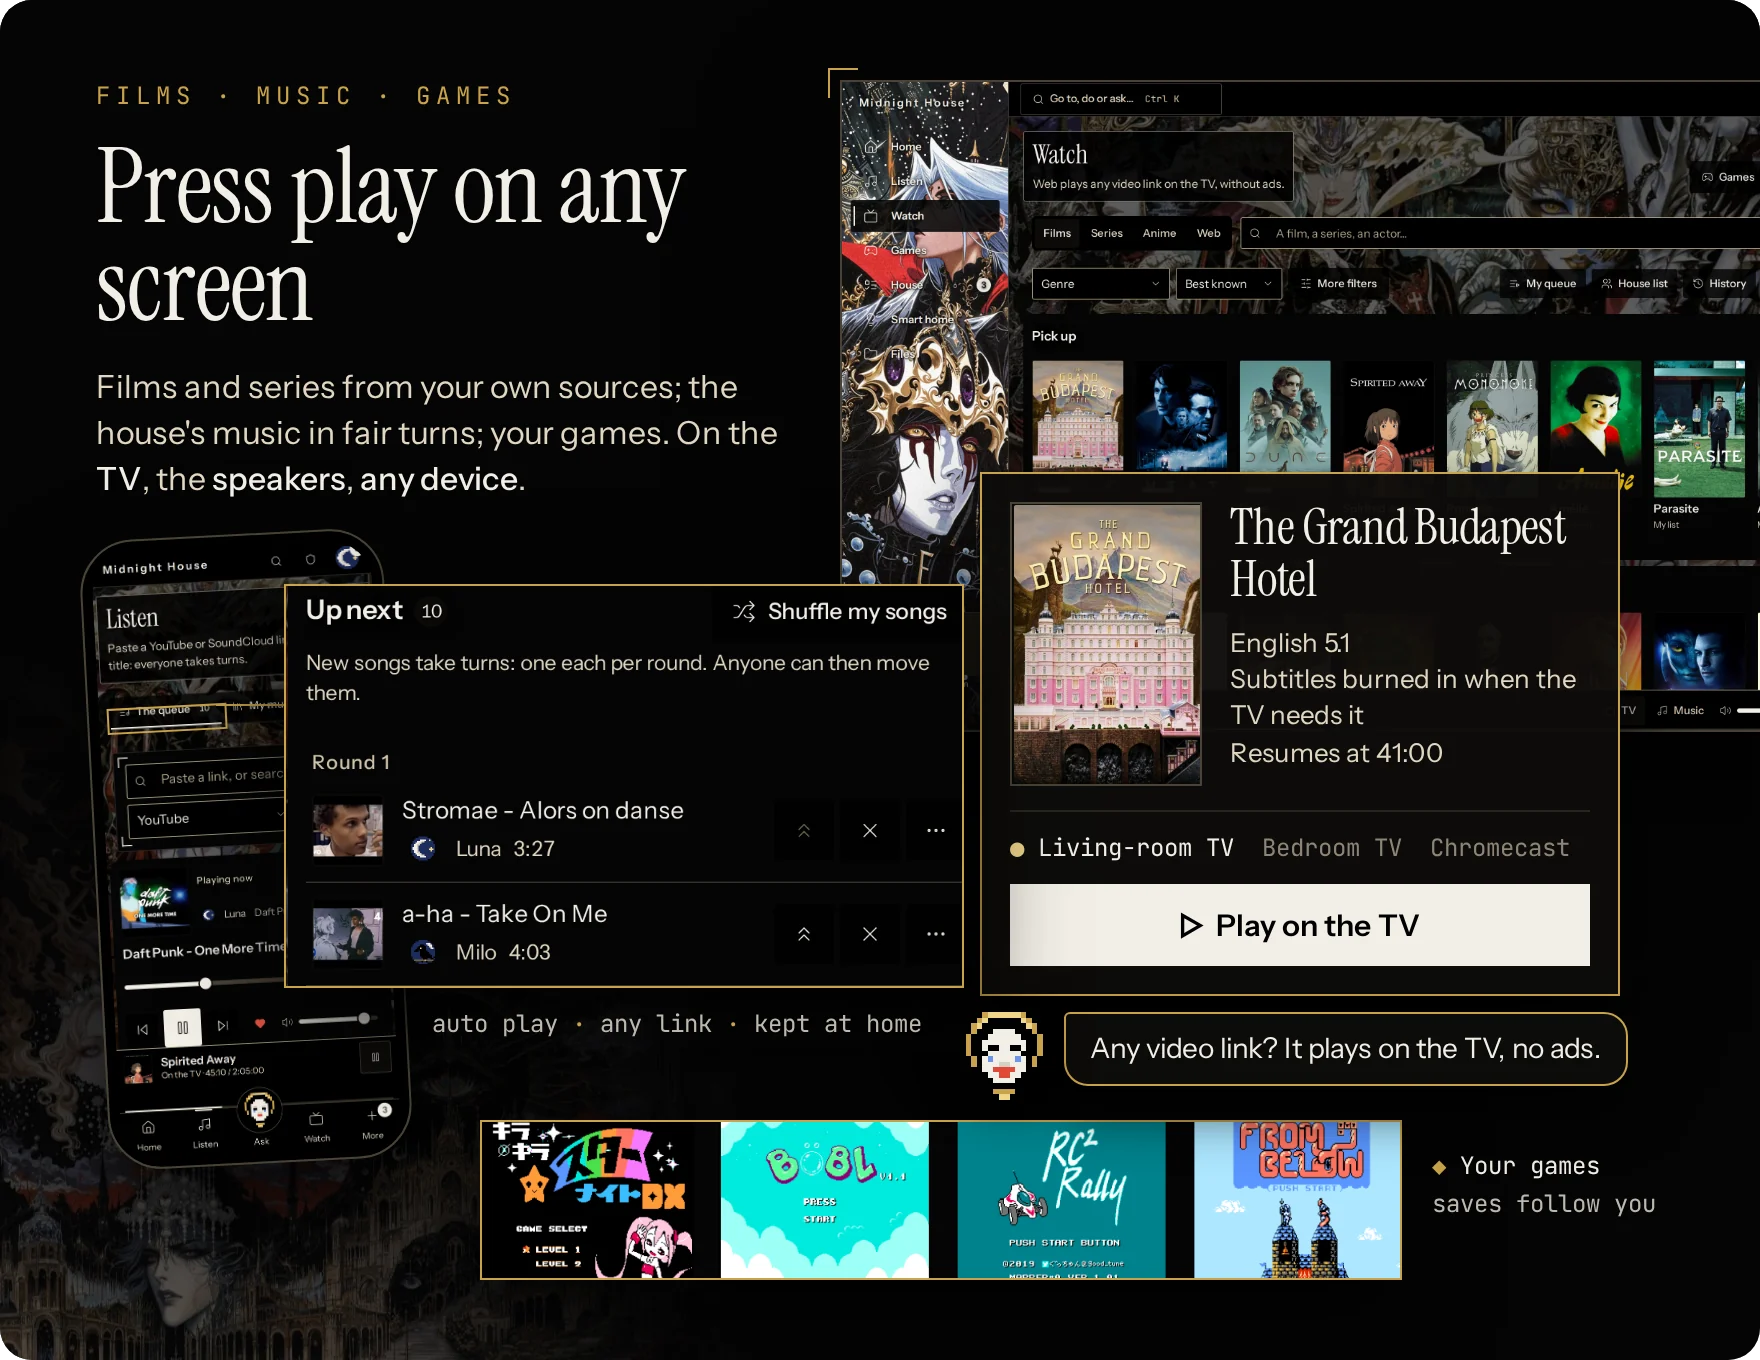This screenshot has width=1760, height=1360.
Task: Pause Daft Punk on the phone player
Action: coord(183,1027)
